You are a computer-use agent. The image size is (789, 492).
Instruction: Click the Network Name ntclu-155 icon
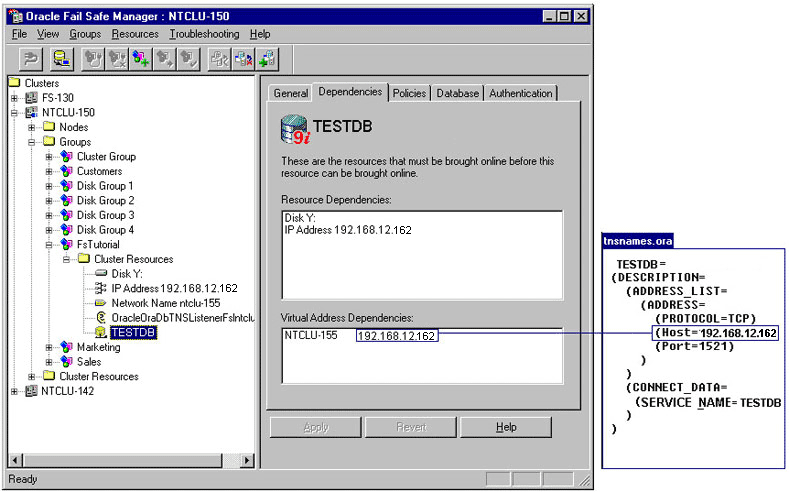101,303
